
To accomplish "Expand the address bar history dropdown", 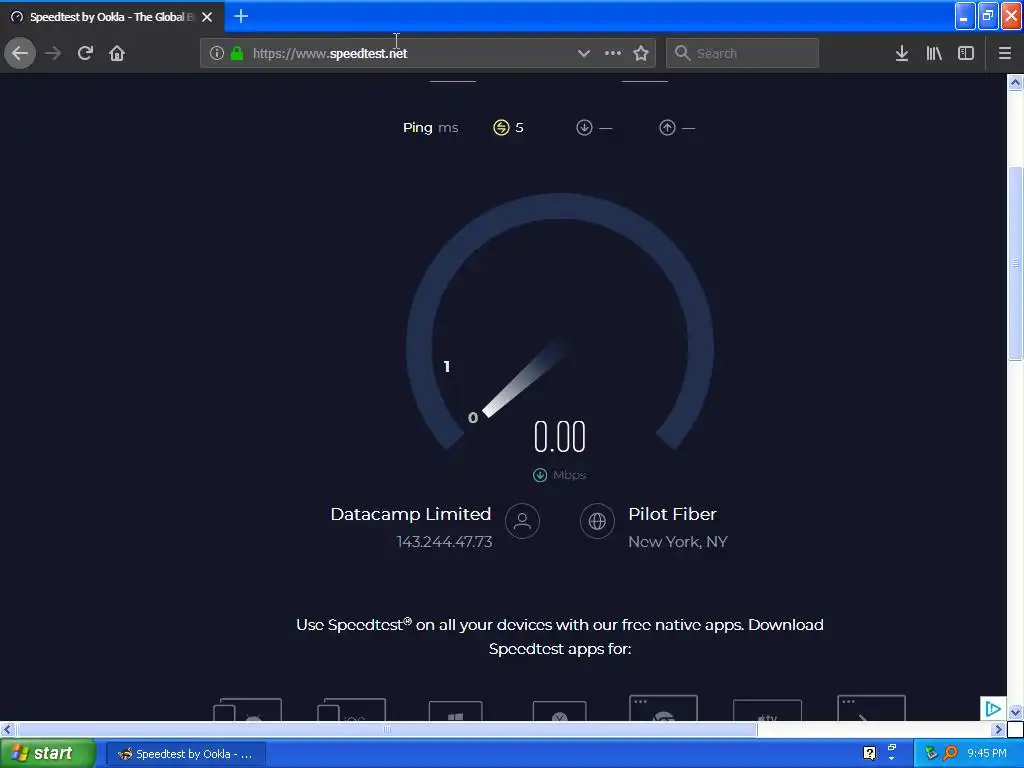I will pyautogui.click(x=584, y=53).
